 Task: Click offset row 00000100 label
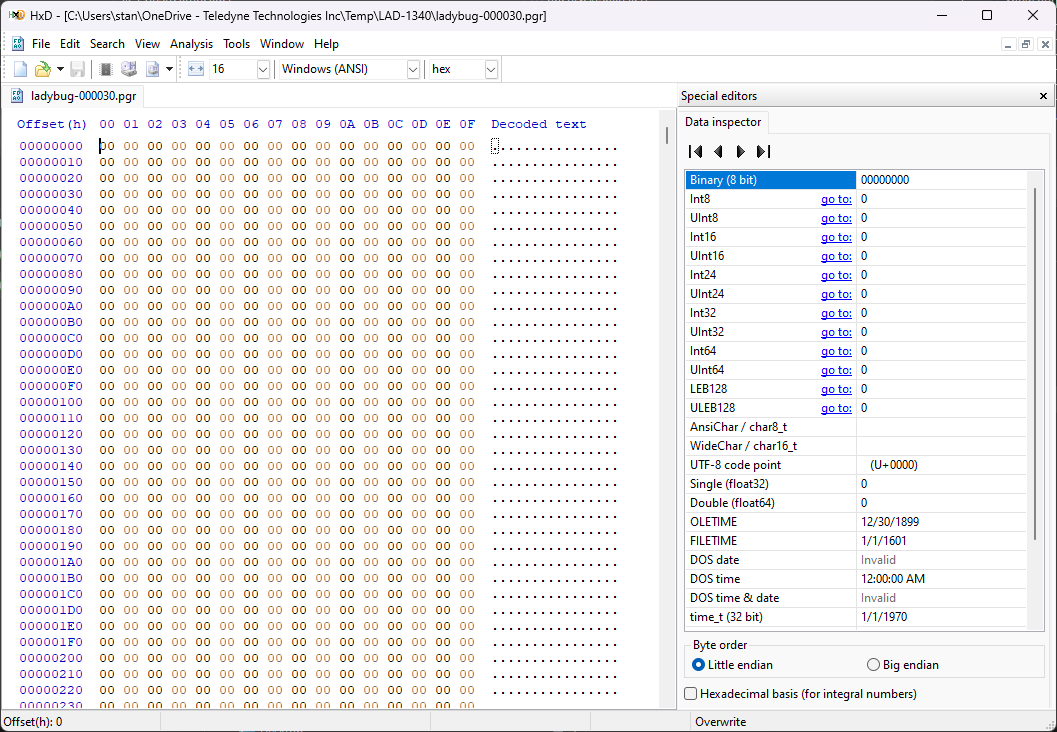(x=51, y=402)
